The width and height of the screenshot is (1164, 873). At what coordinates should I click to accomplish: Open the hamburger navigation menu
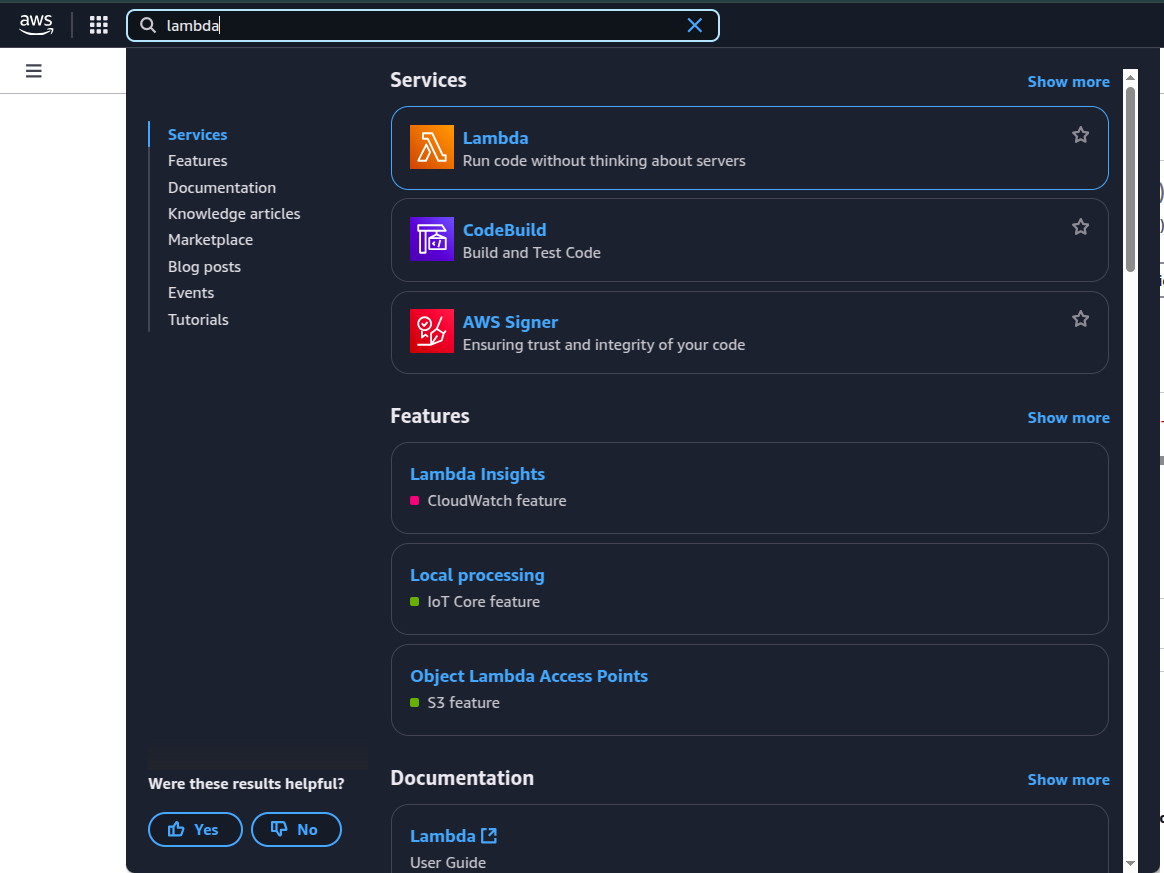pyautogui.click(x=33, y=70)
